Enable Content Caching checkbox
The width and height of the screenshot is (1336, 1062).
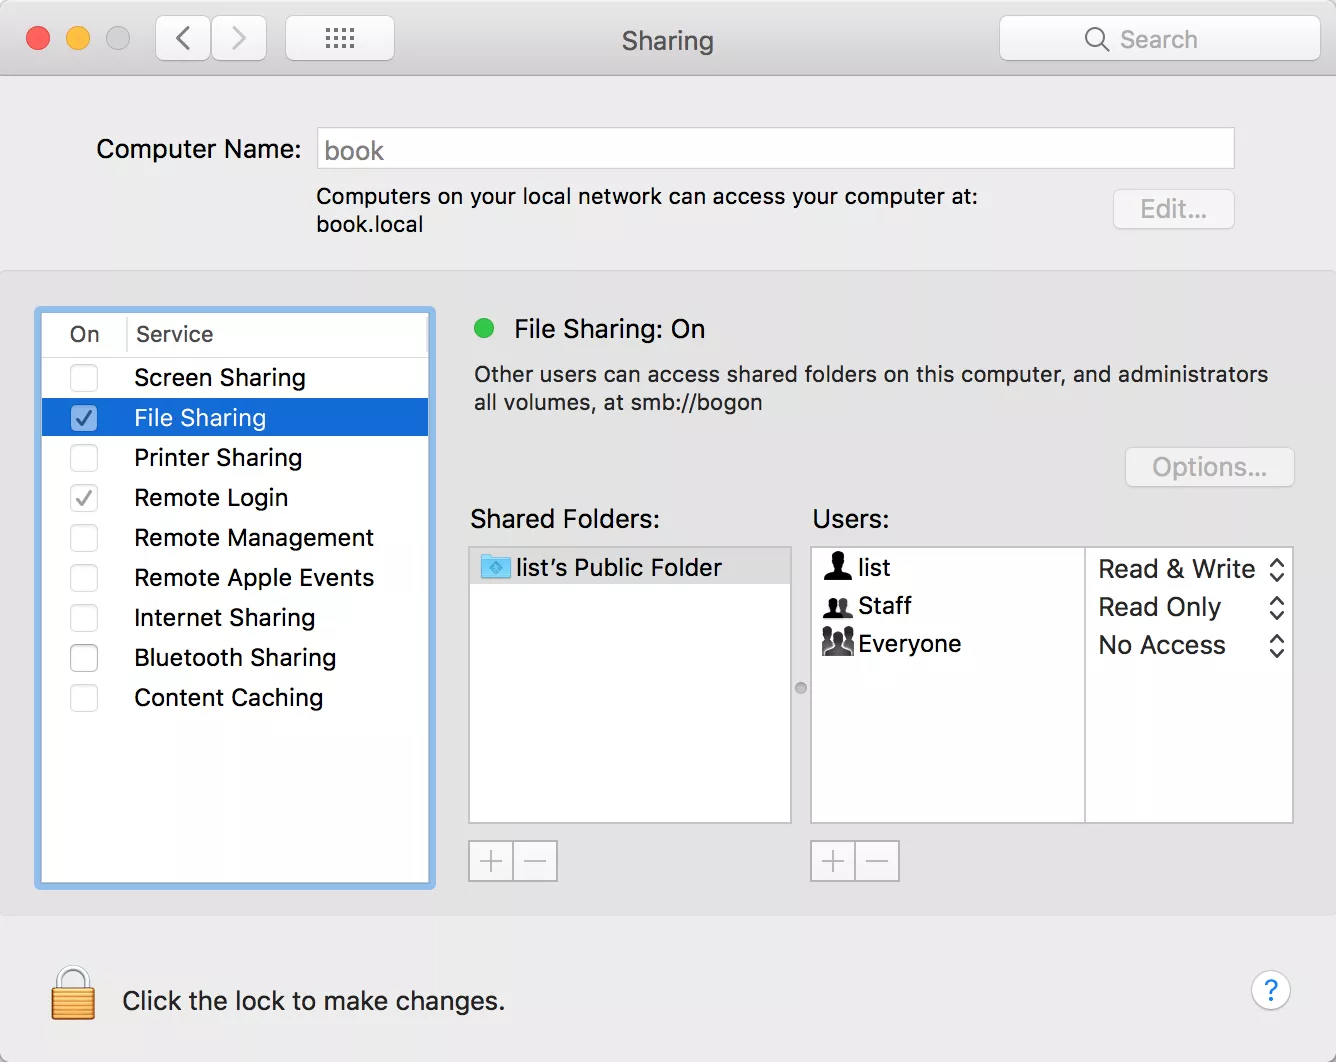[x=84, y=698]
